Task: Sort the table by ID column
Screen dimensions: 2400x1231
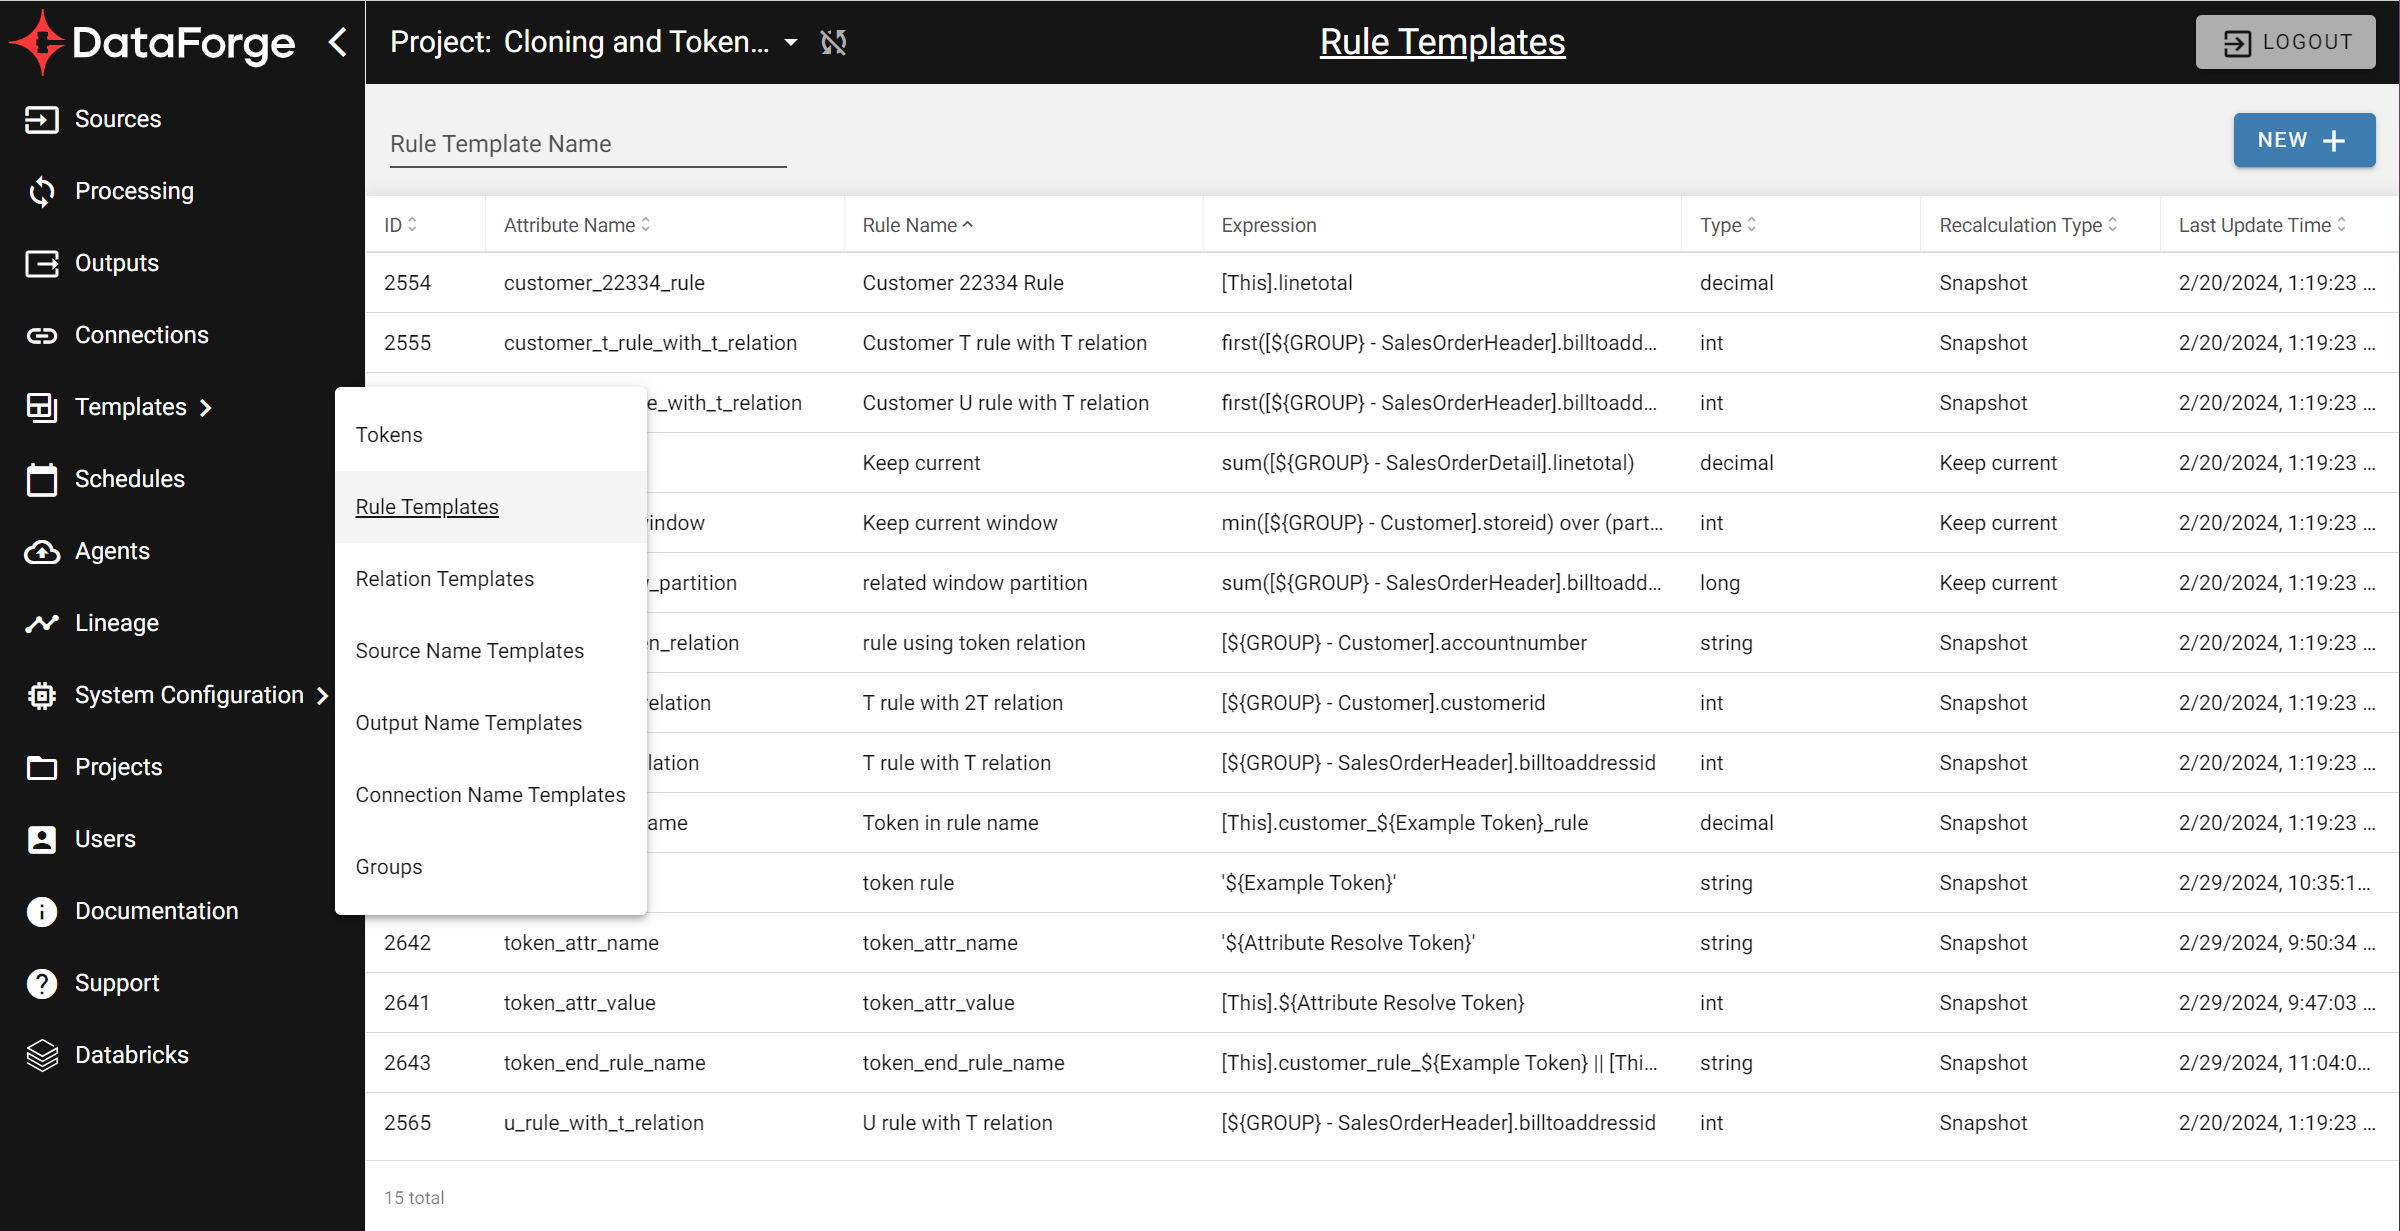Action: pyautogui.click(x=400, y=225)
